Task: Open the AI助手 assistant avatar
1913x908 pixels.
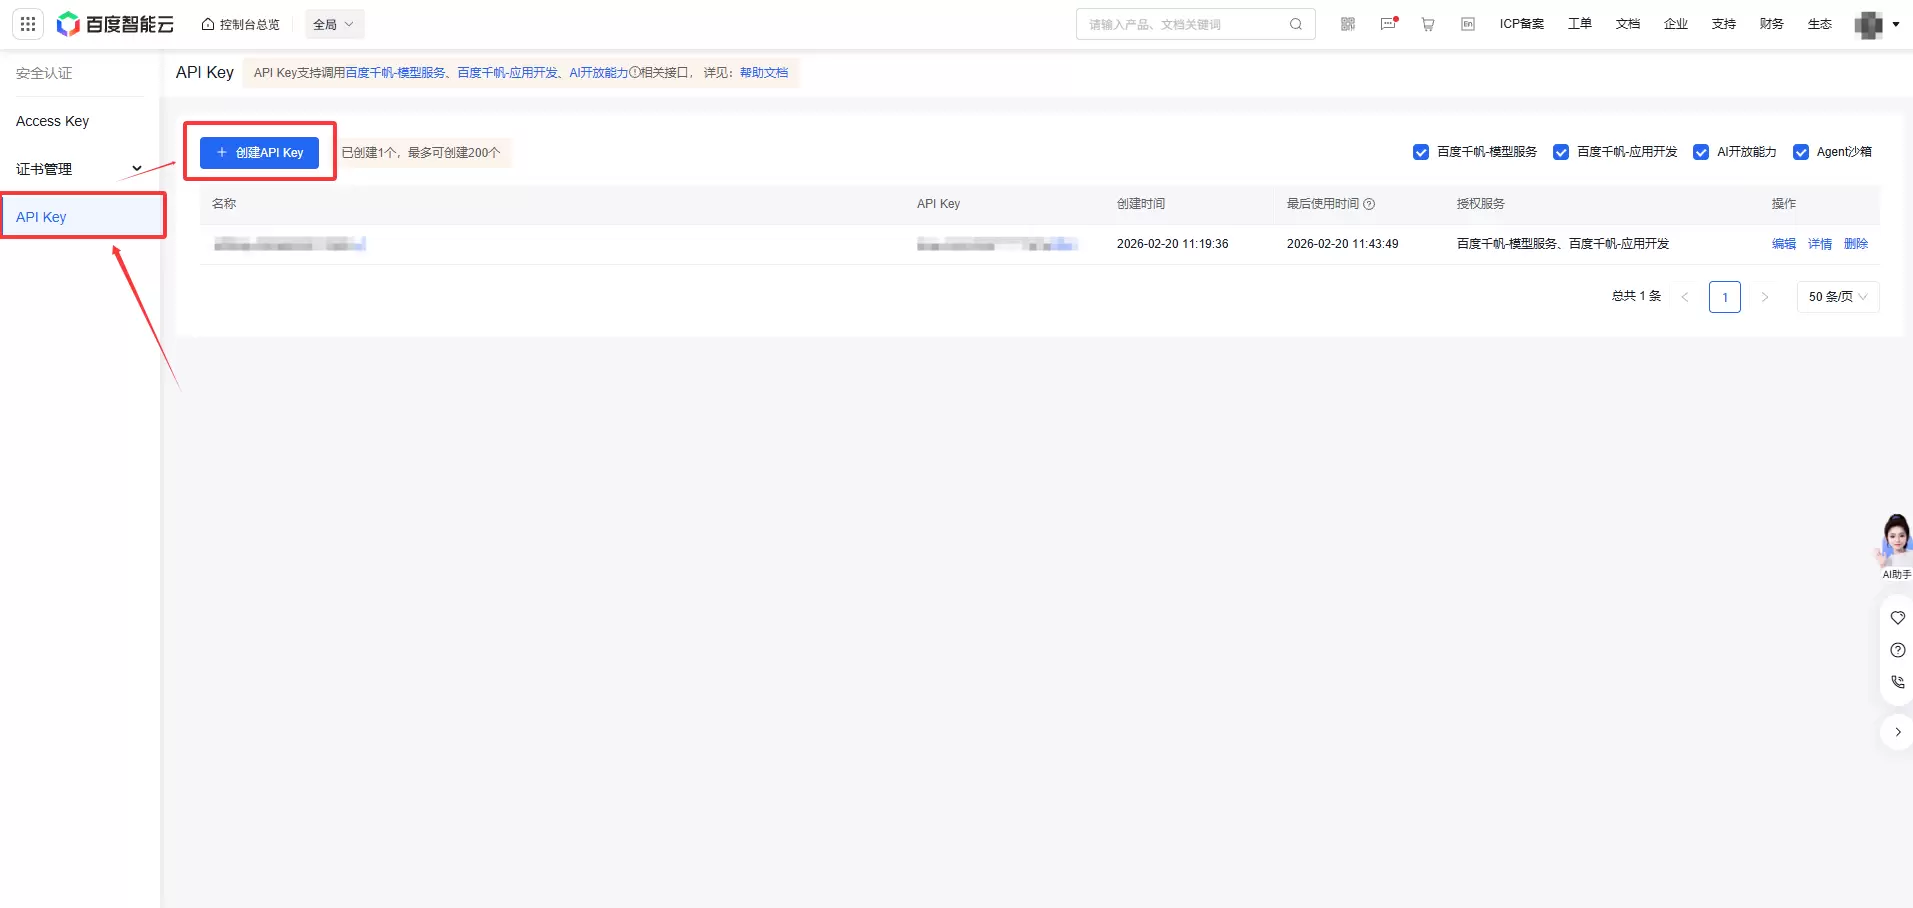Action: click(1895, 542)
